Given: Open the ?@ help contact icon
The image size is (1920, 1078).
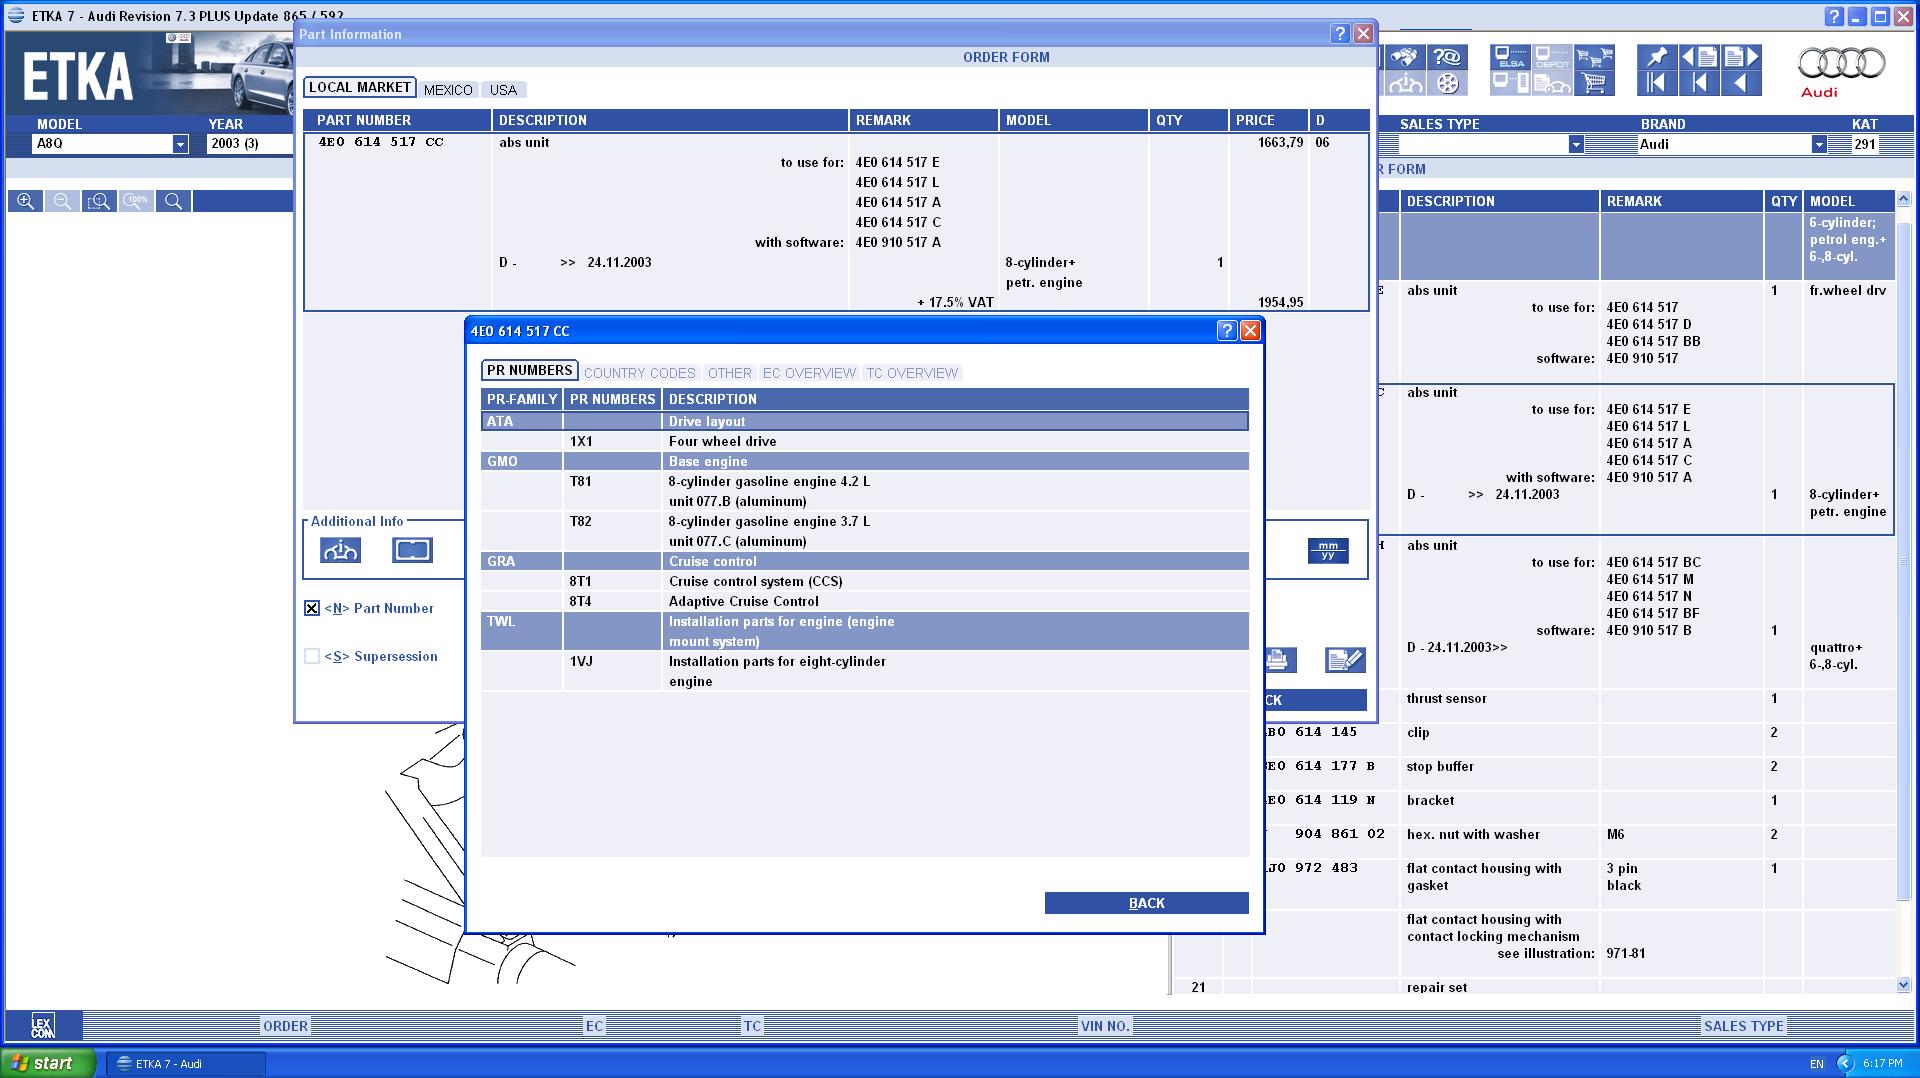Looking at the screenshot, I should tap(1447, 57).
